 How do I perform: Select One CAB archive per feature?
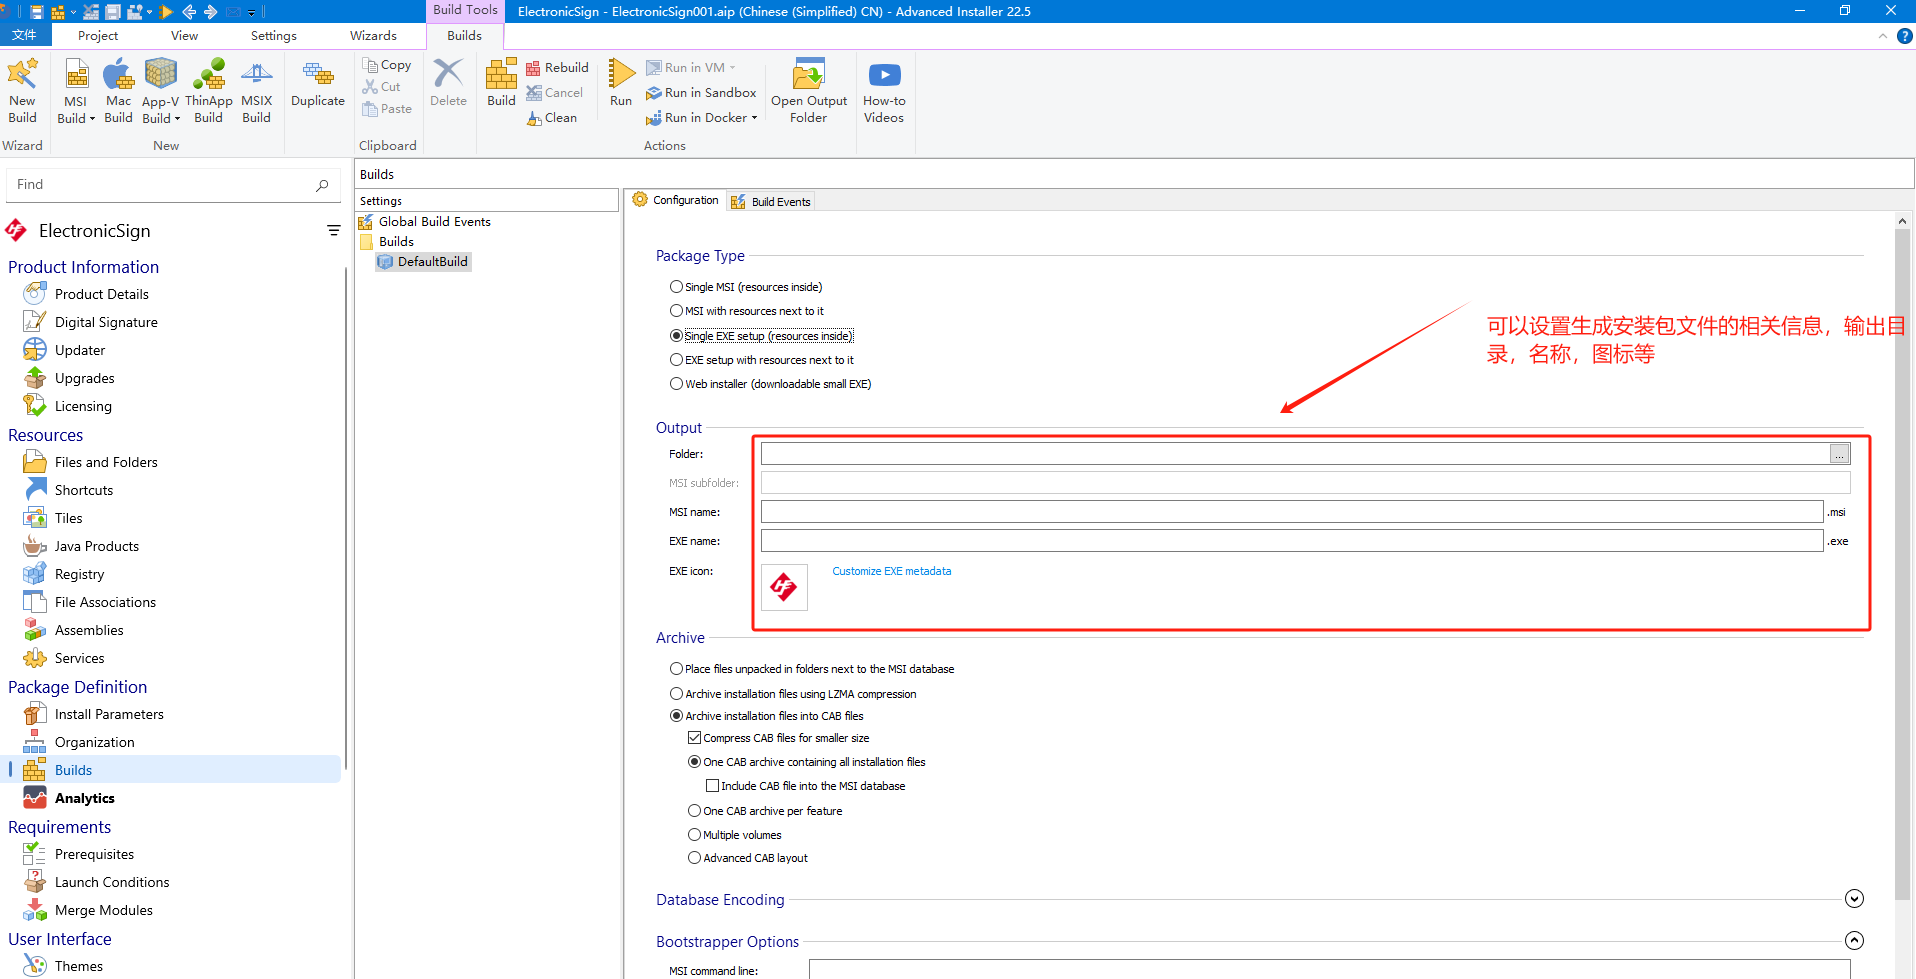(765, 811)
